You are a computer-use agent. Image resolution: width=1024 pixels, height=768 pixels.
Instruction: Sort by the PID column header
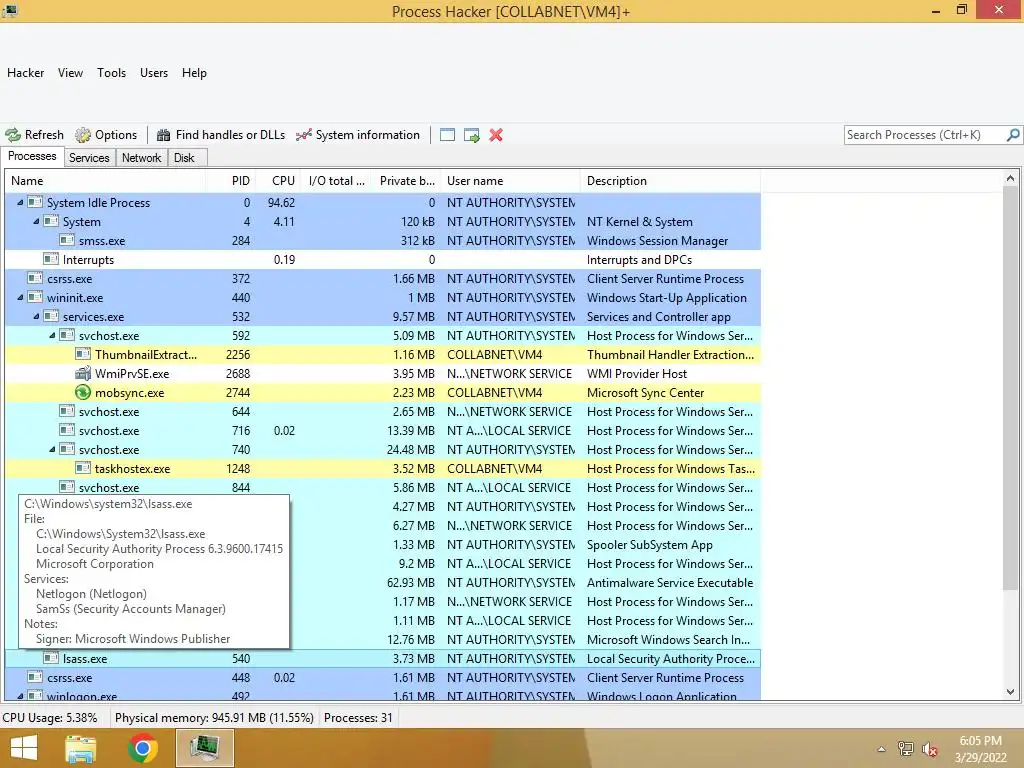[230, 181]
